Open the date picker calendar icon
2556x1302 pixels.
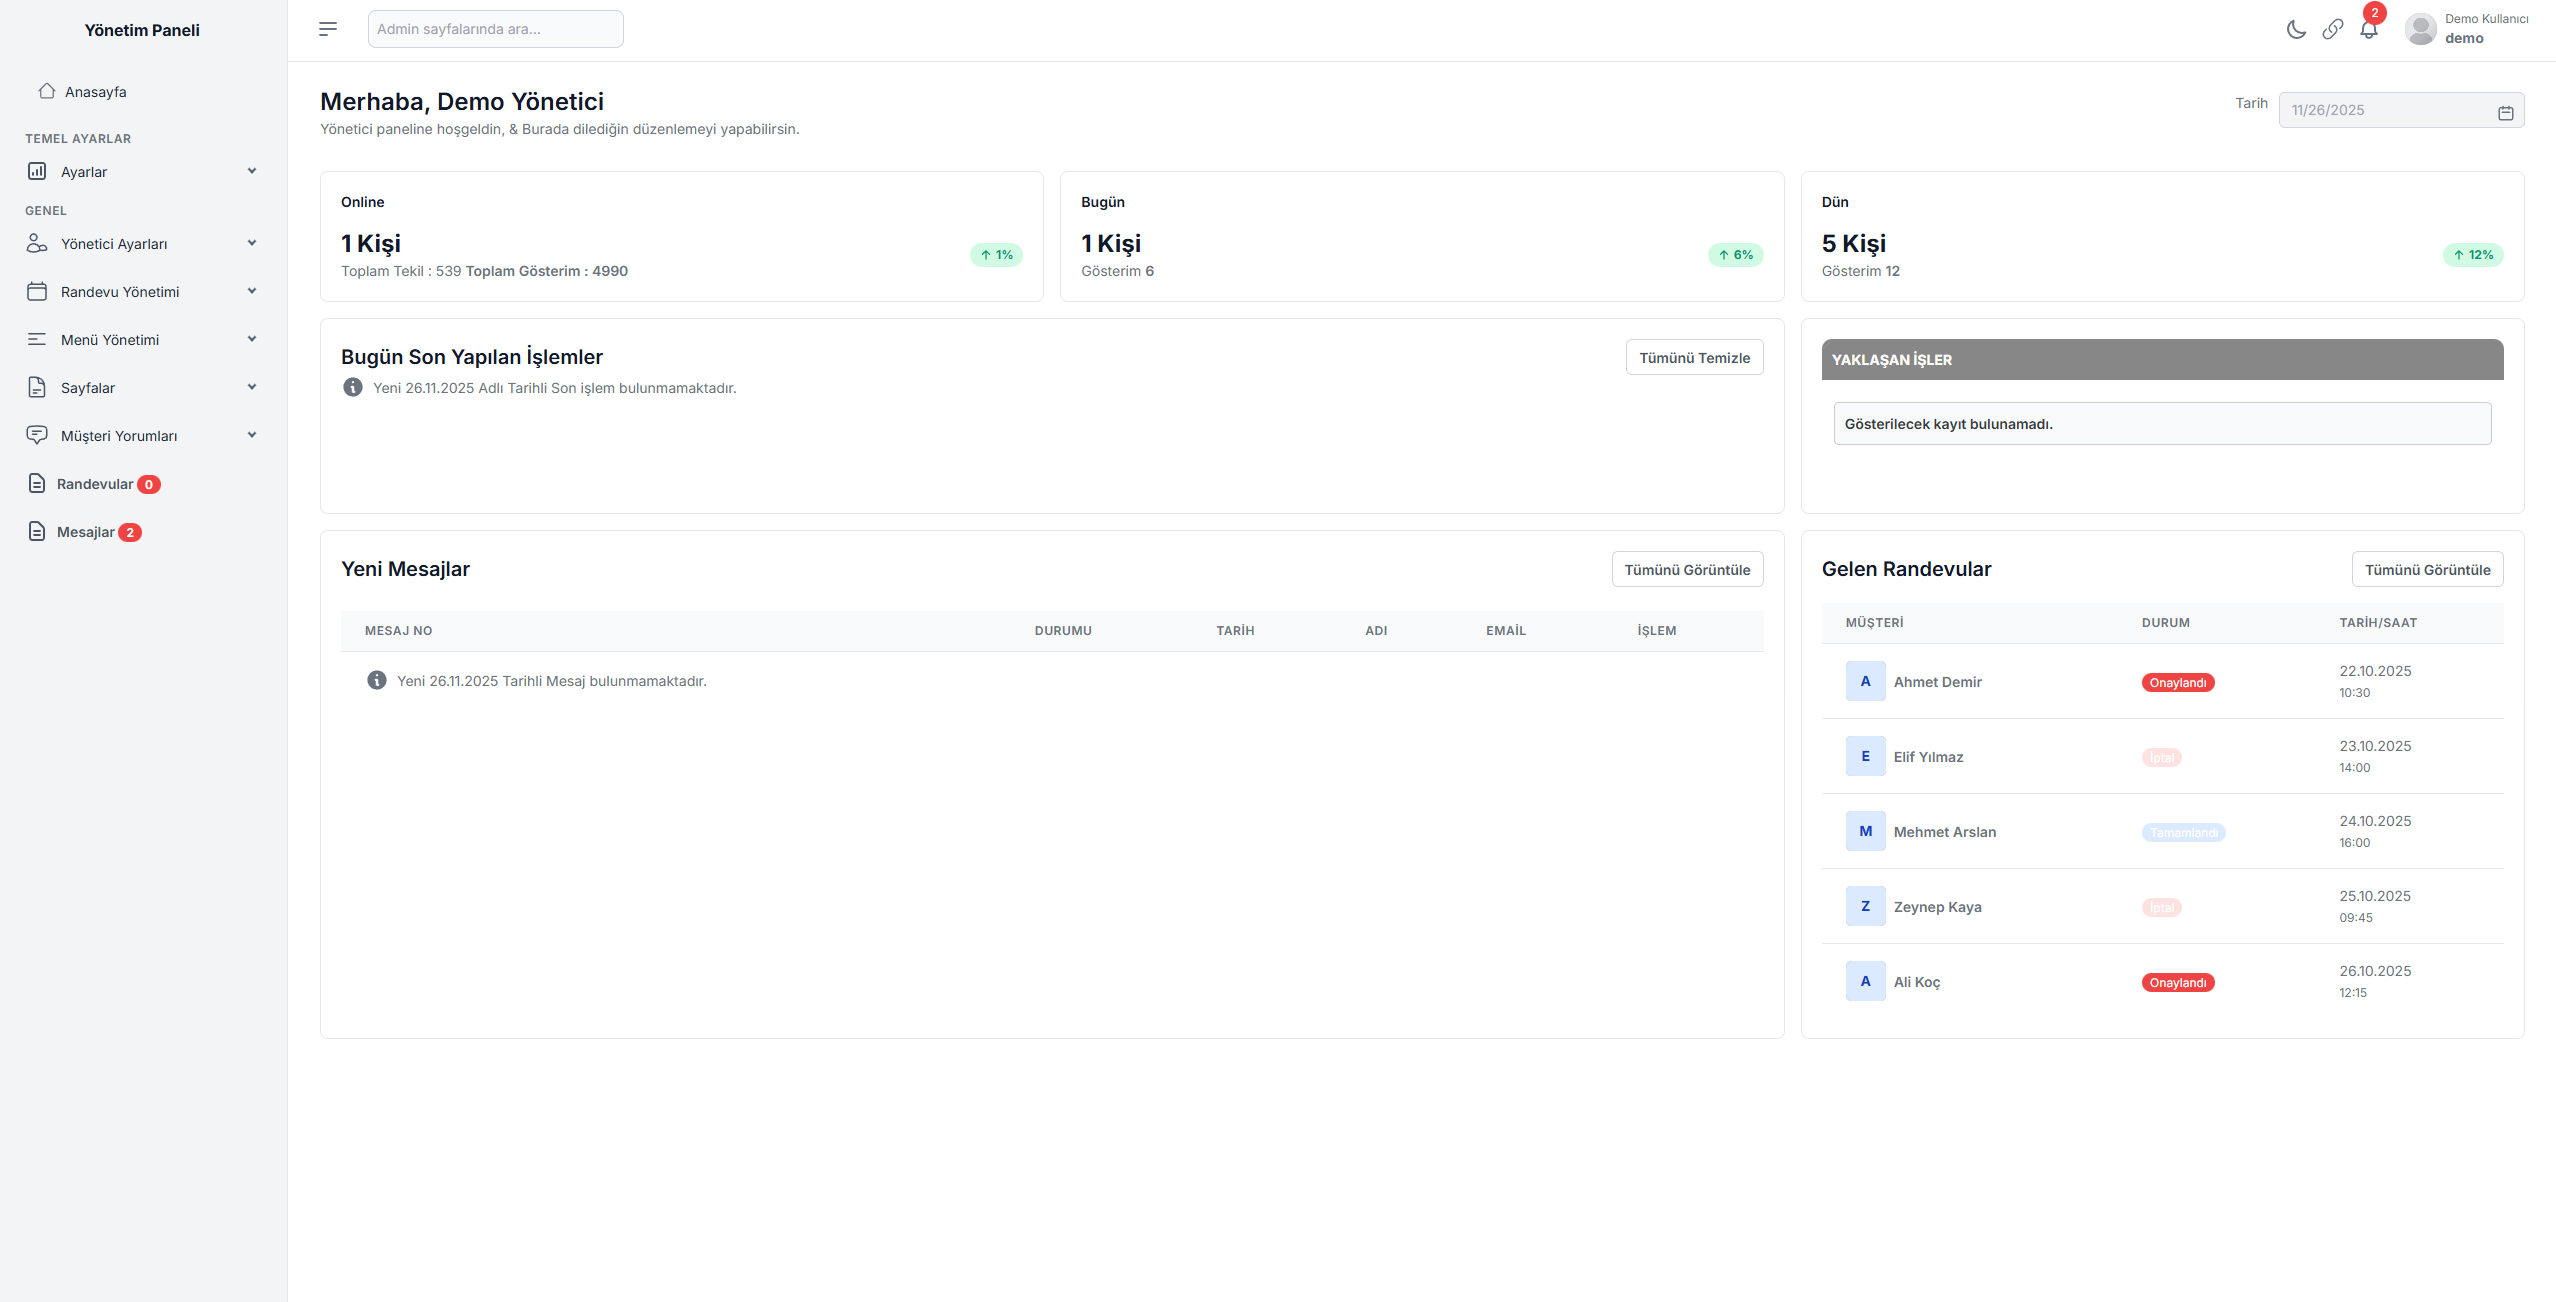pos(2505,112)
